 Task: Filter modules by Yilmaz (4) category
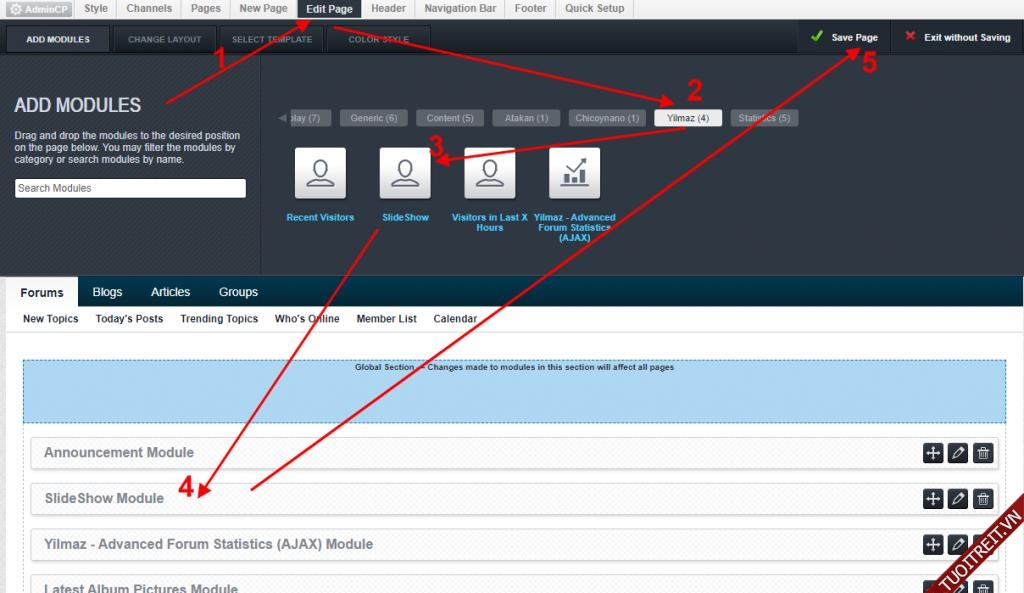[688, 118]
